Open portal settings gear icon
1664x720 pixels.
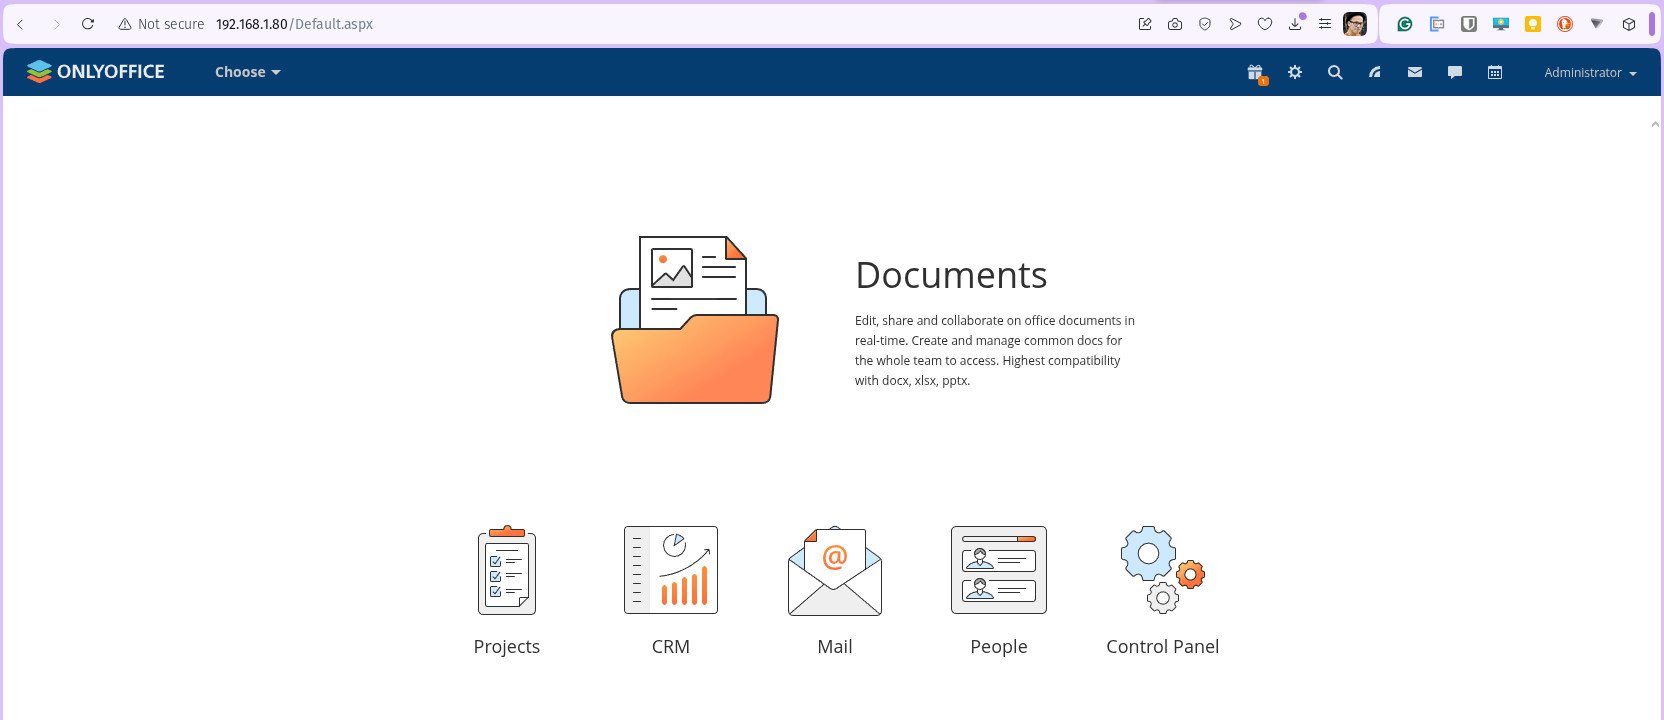coord(1295,72)
